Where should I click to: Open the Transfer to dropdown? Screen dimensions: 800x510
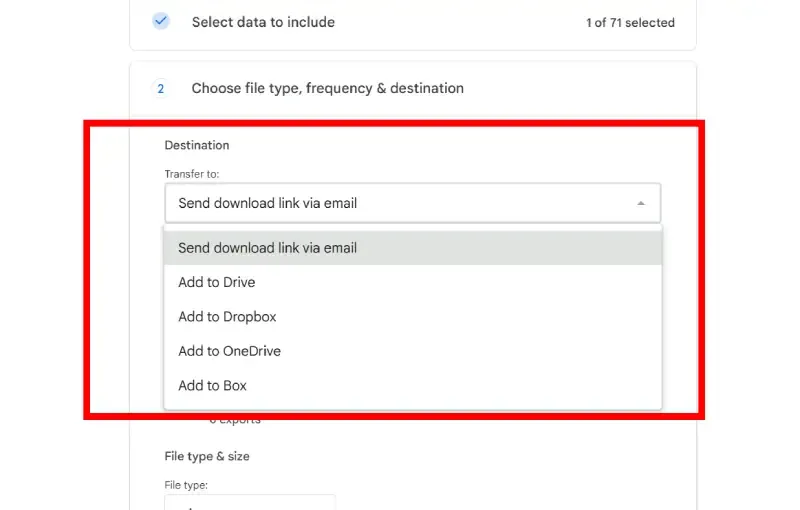[412, 203]
